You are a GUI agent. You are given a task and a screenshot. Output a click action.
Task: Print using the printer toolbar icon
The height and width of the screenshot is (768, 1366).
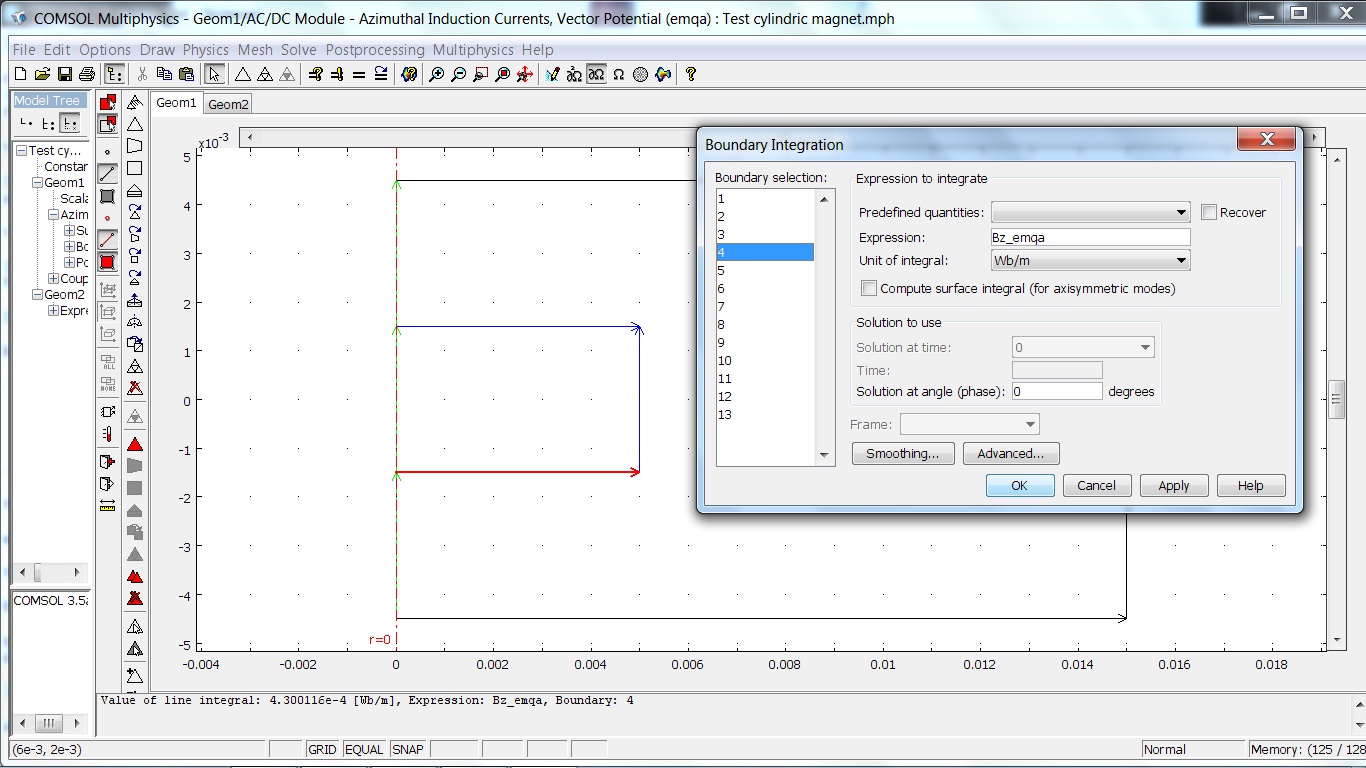(x=86, y=74)
